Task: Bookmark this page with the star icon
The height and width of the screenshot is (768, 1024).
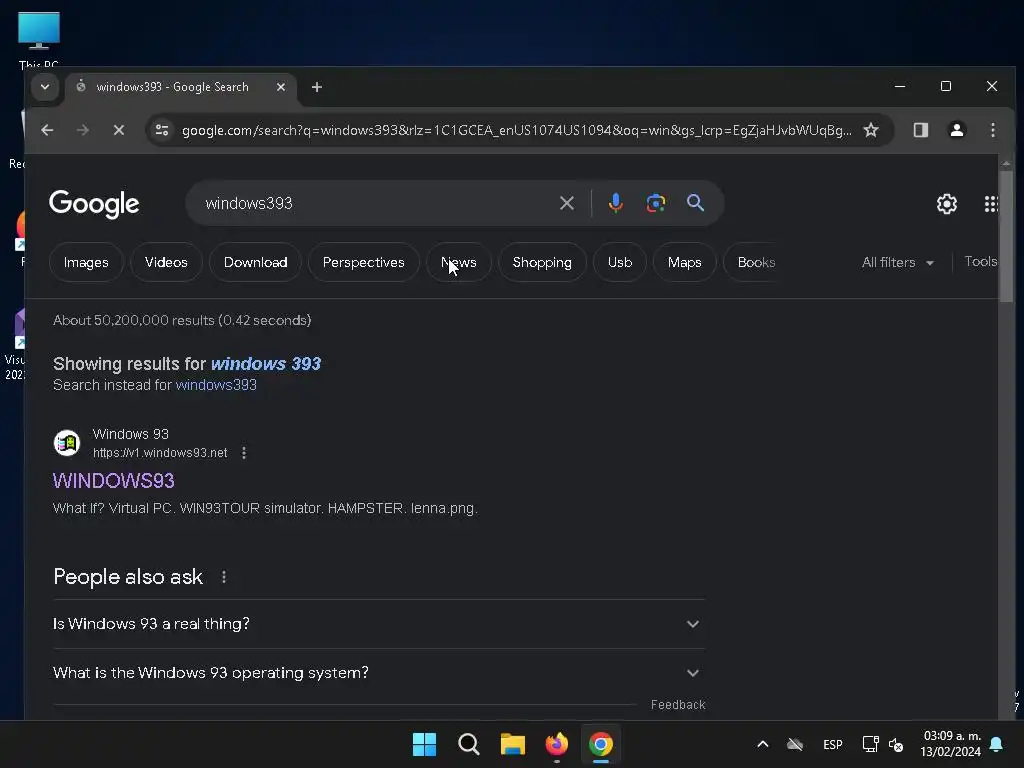Action: 871,130
